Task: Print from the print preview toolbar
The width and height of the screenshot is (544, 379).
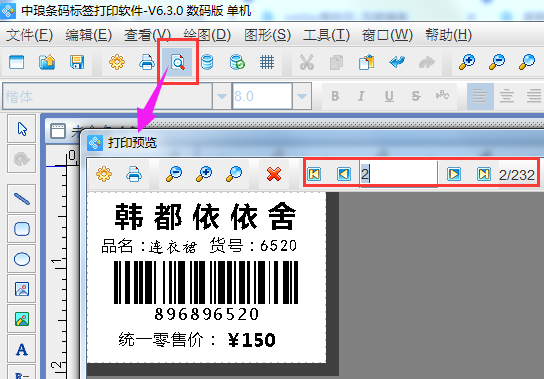Action: click(134, 174)
